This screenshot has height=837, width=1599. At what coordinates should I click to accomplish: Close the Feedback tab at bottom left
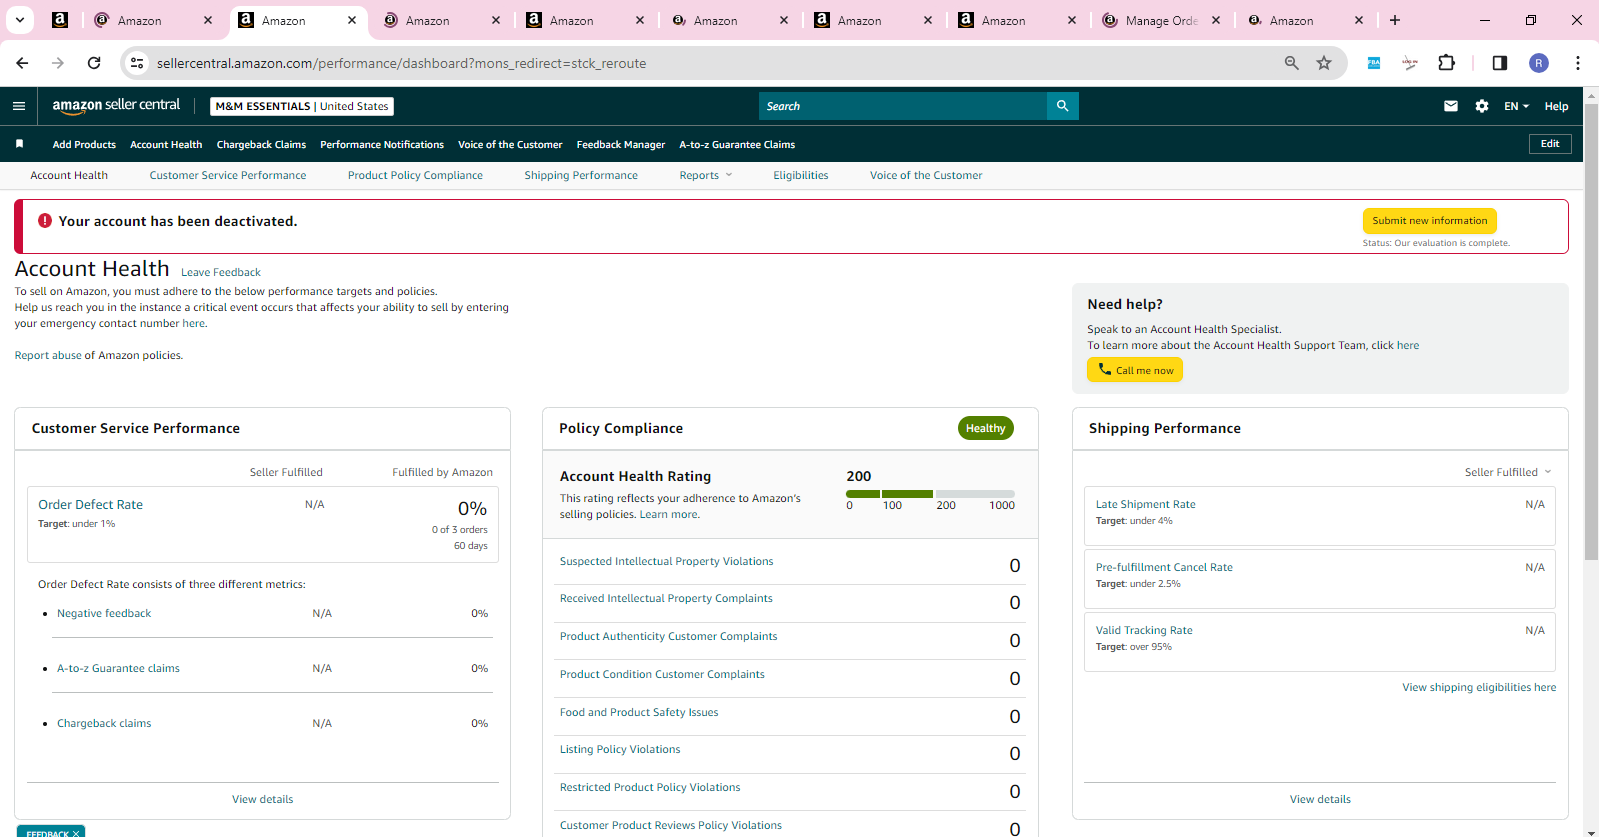click(x=76, y=834)
